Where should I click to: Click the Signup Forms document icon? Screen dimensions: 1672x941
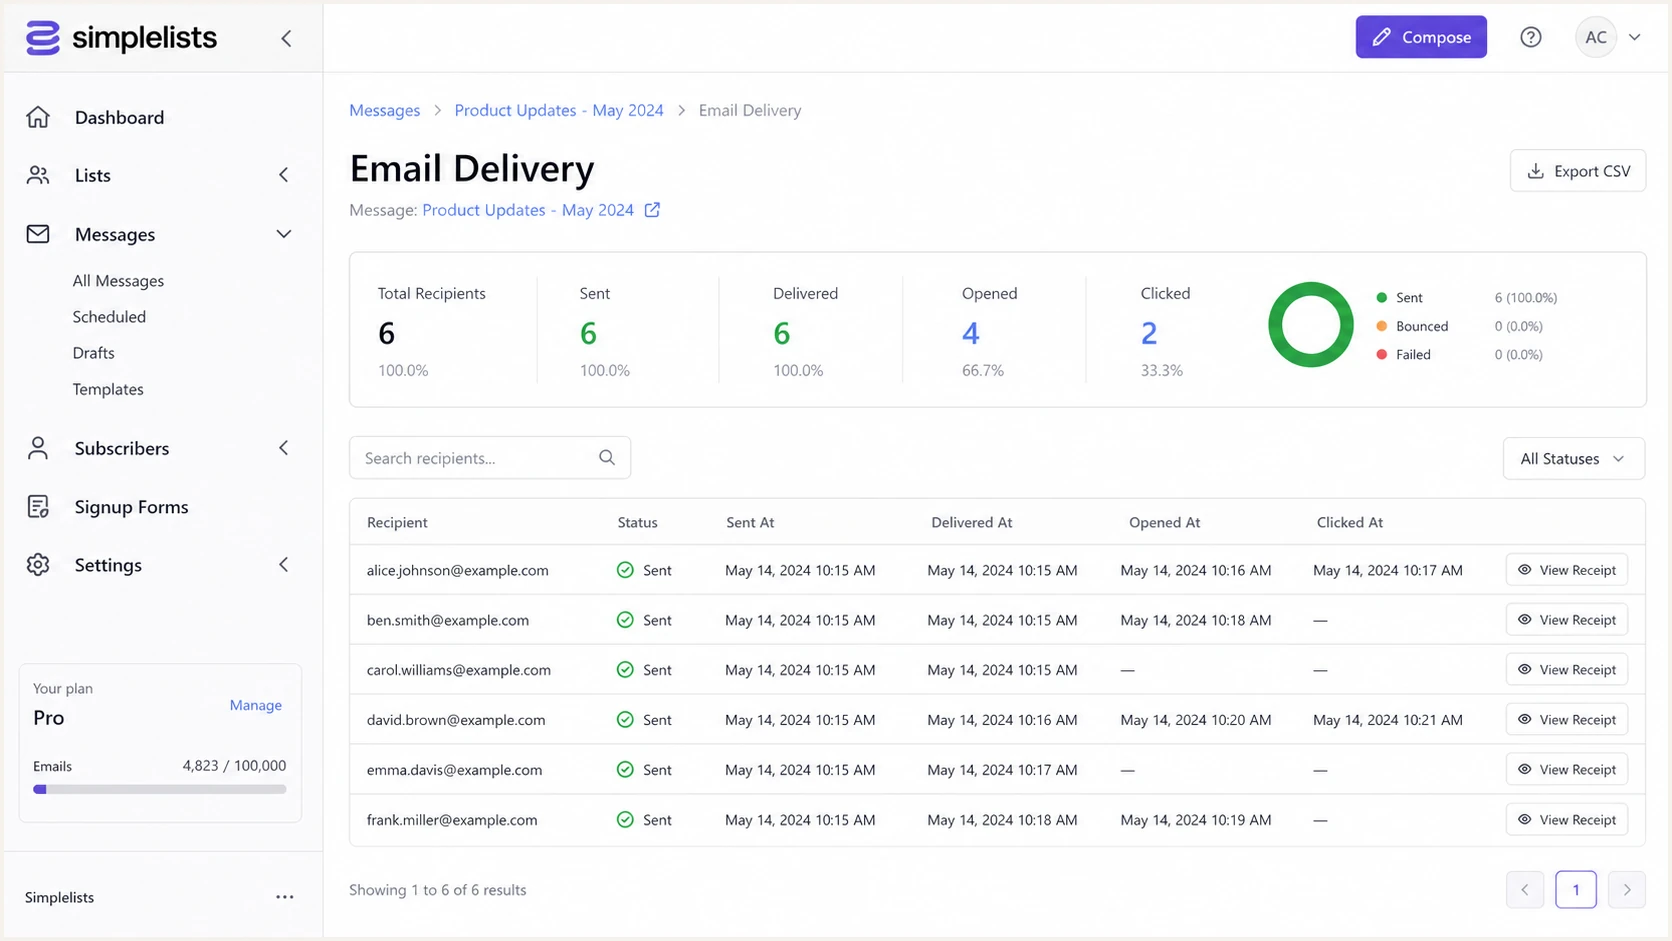[38, 507]
